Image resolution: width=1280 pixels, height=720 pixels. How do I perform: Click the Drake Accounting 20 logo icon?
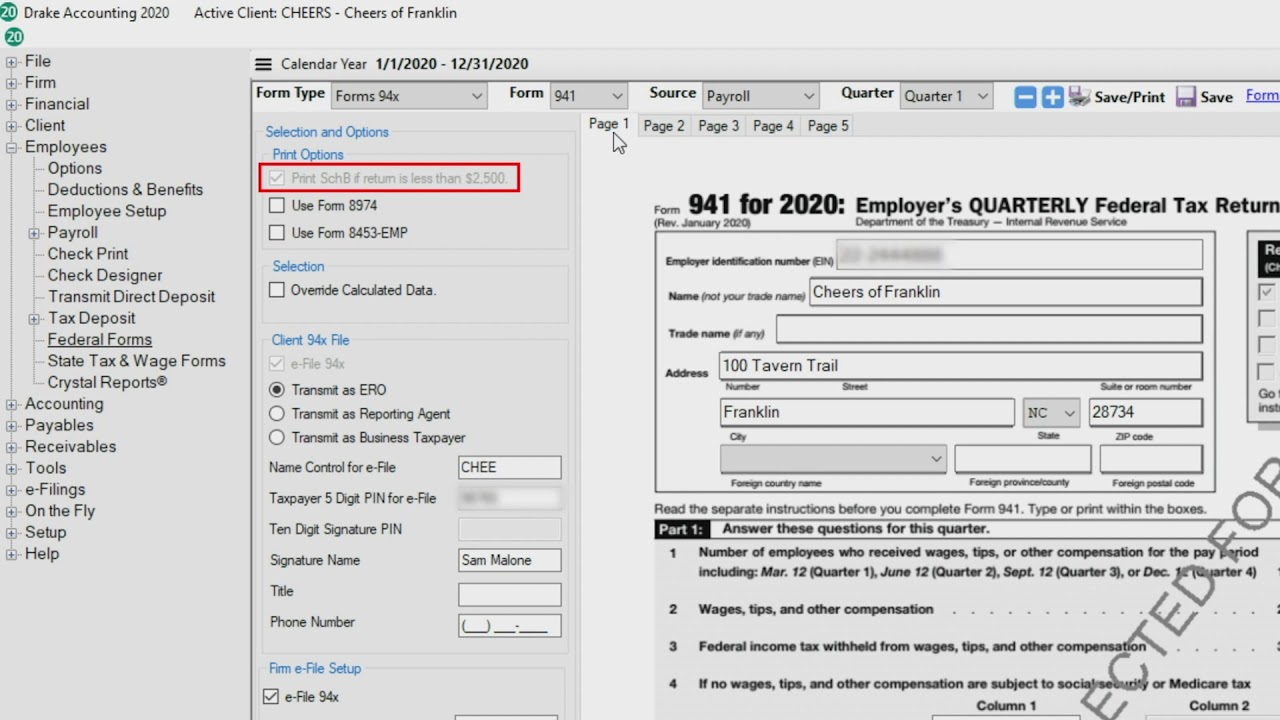9,13
